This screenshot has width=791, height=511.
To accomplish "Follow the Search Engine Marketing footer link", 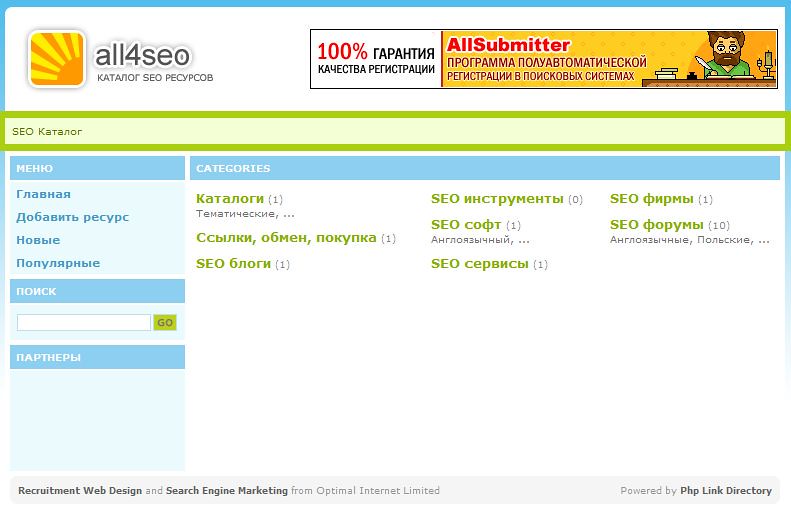I will click(227, 491).
